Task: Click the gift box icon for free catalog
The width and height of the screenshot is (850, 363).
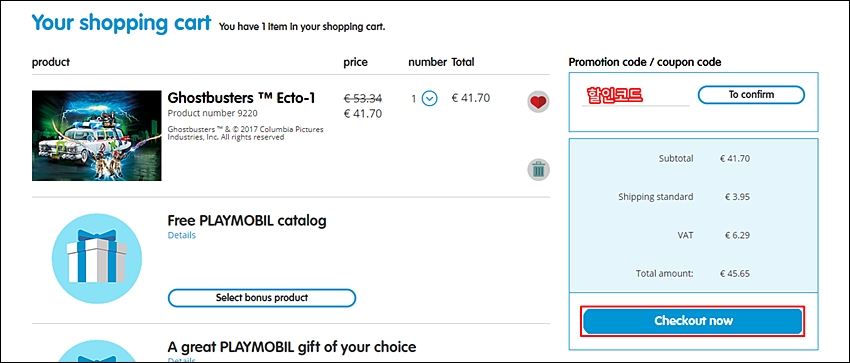Action: pos(96,258)
